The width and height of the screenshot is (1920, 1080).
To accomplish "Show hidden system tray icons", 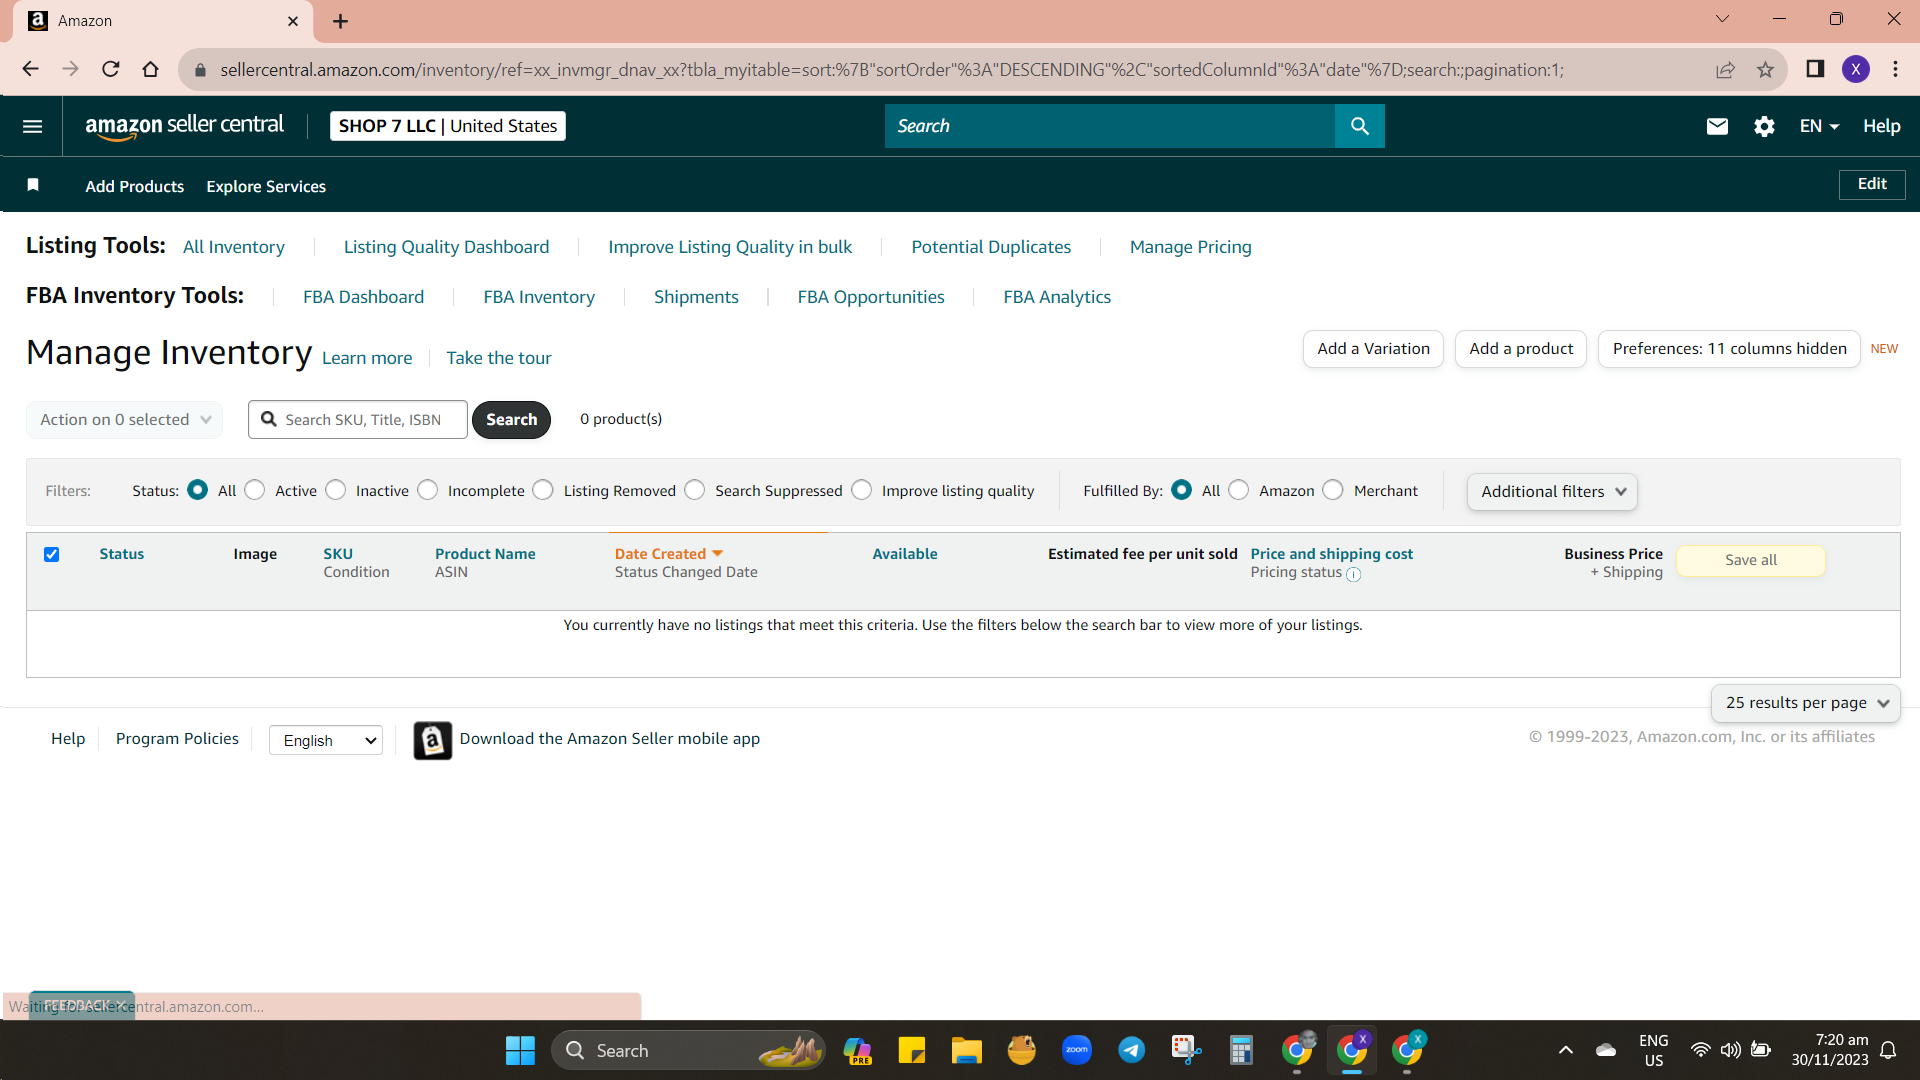I will [x=1566, y=1050].
